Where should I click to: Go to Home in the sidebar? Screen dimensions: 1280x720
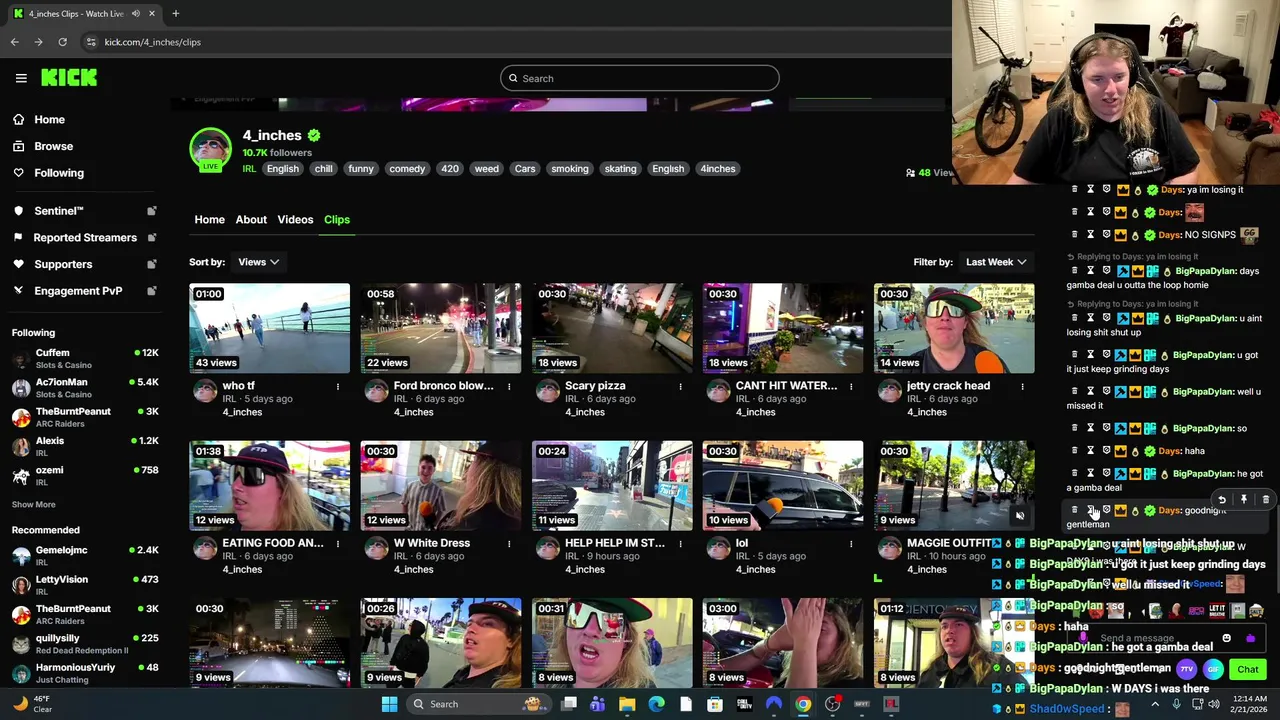click(49, 119)
